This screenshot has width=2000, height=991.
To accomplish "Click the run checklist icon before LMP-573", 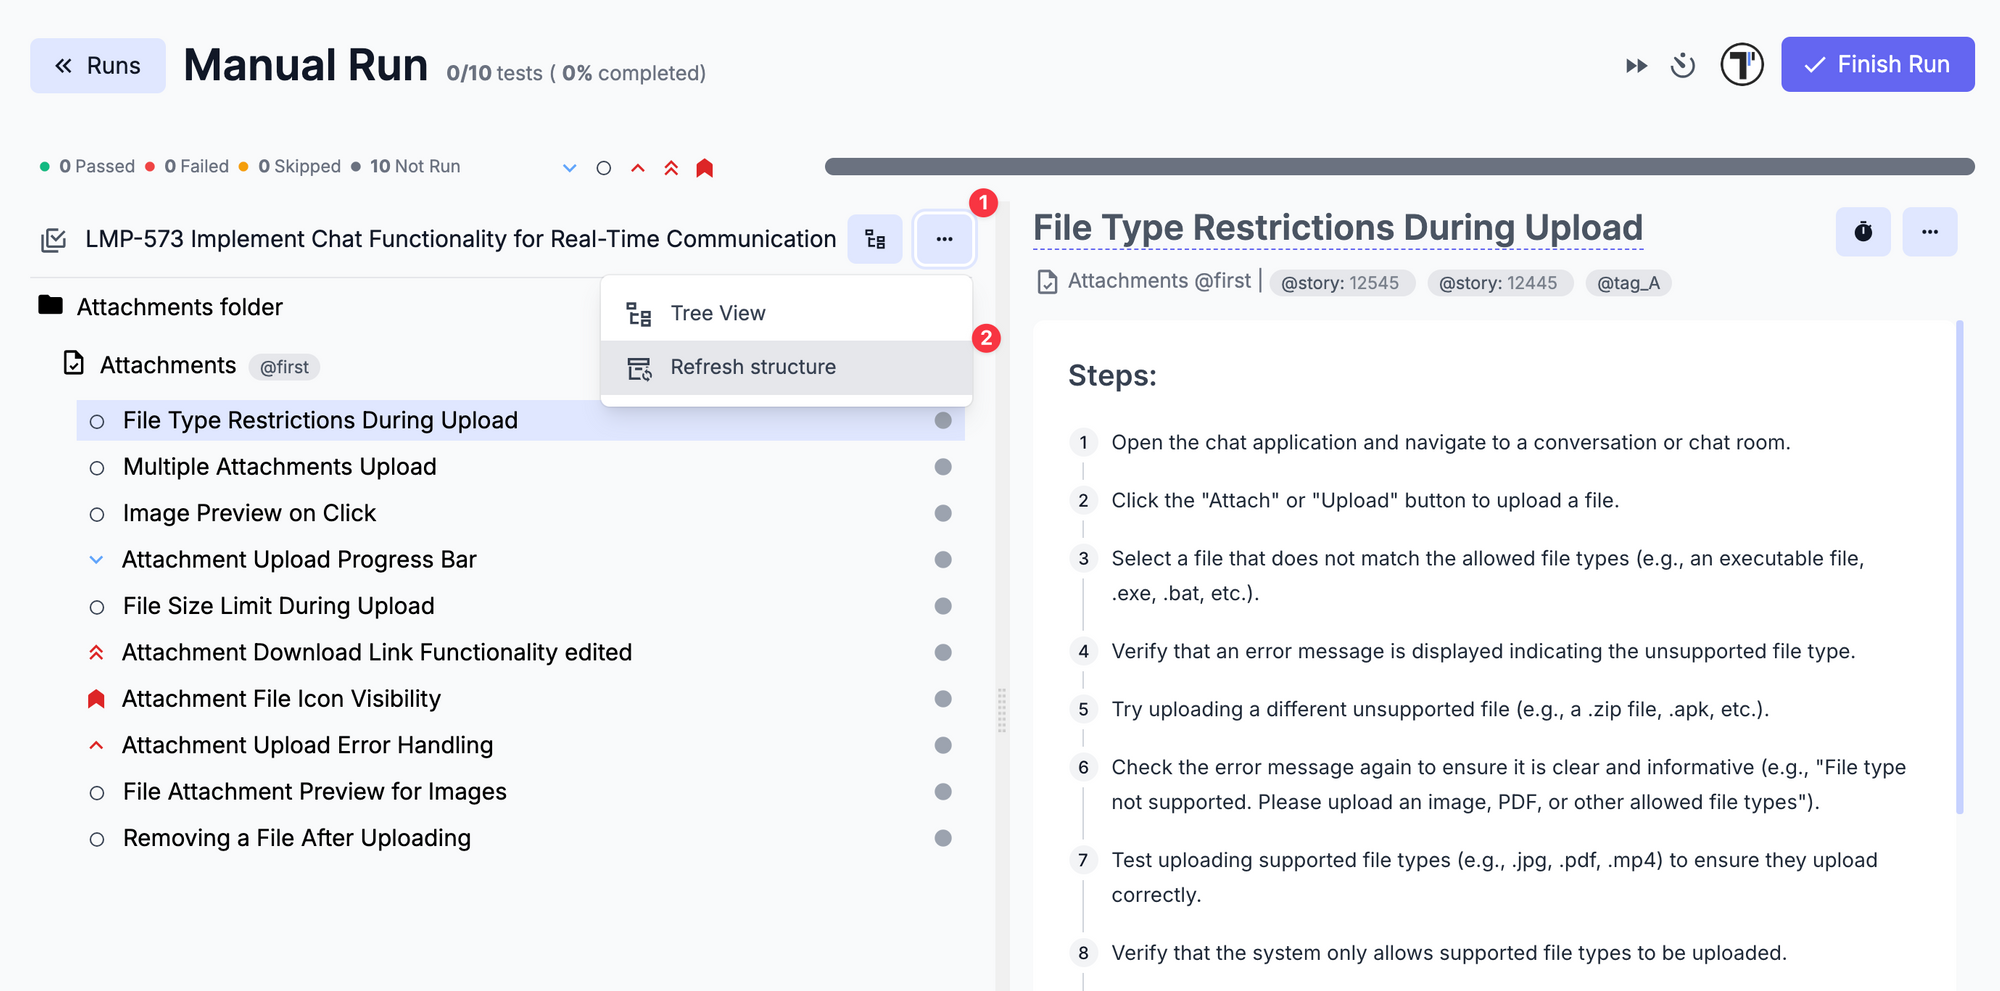I will [x=53, y=240].
